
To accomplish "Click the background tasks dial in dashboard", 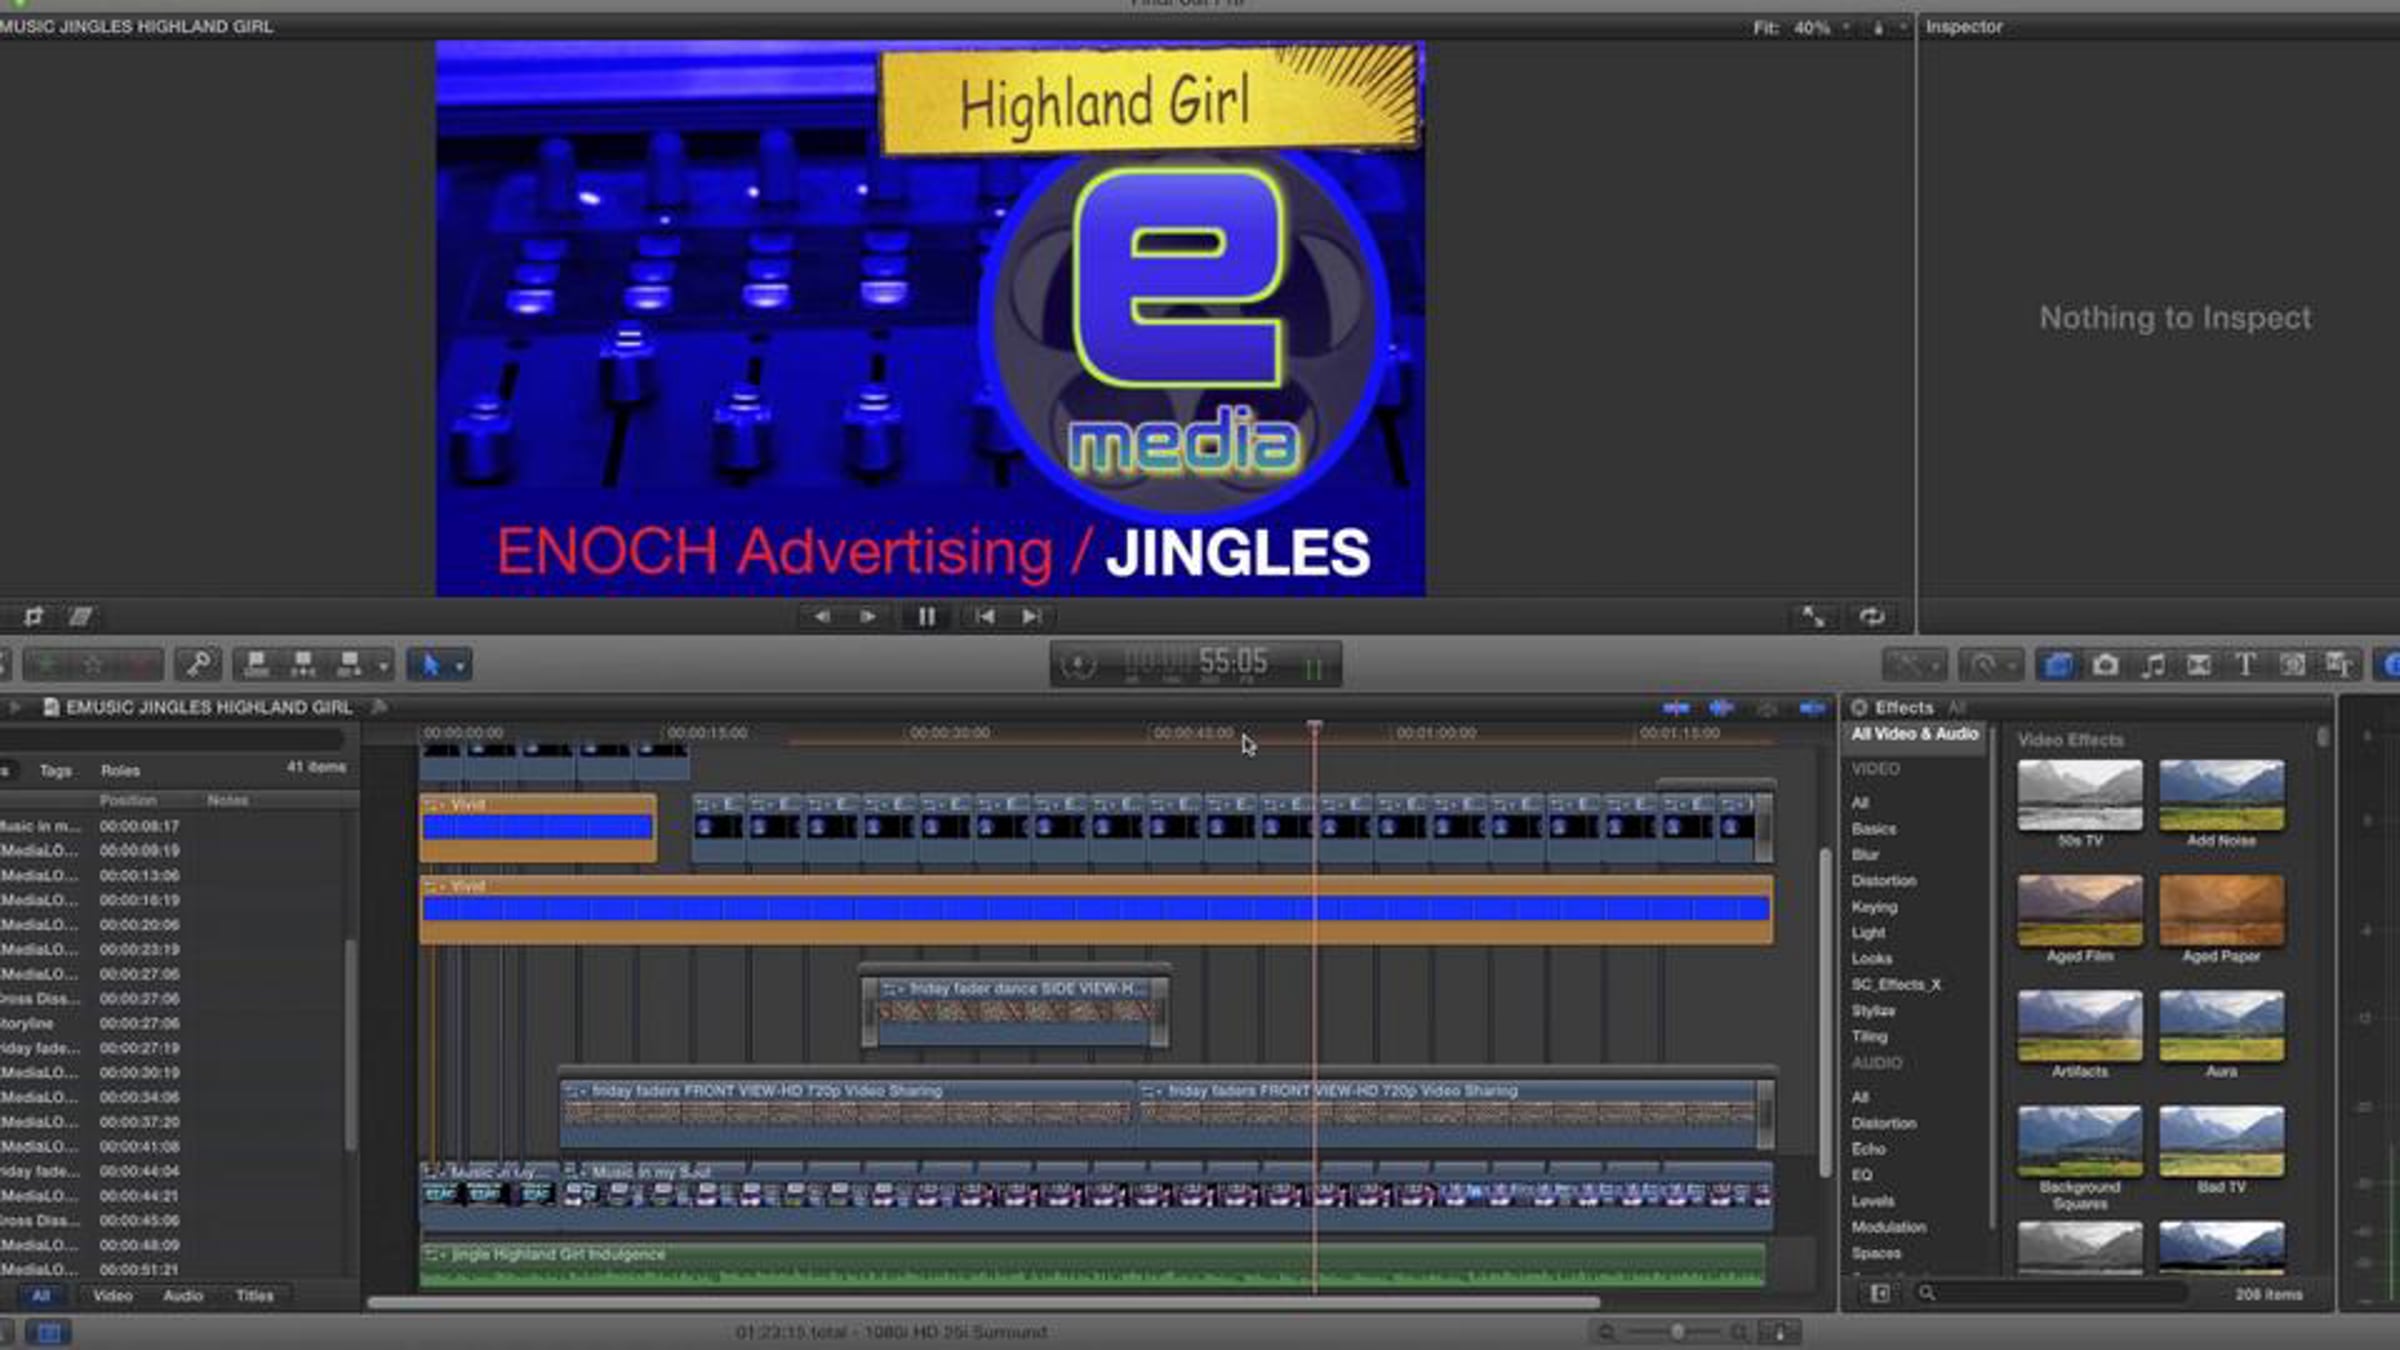I will 1078,664.
